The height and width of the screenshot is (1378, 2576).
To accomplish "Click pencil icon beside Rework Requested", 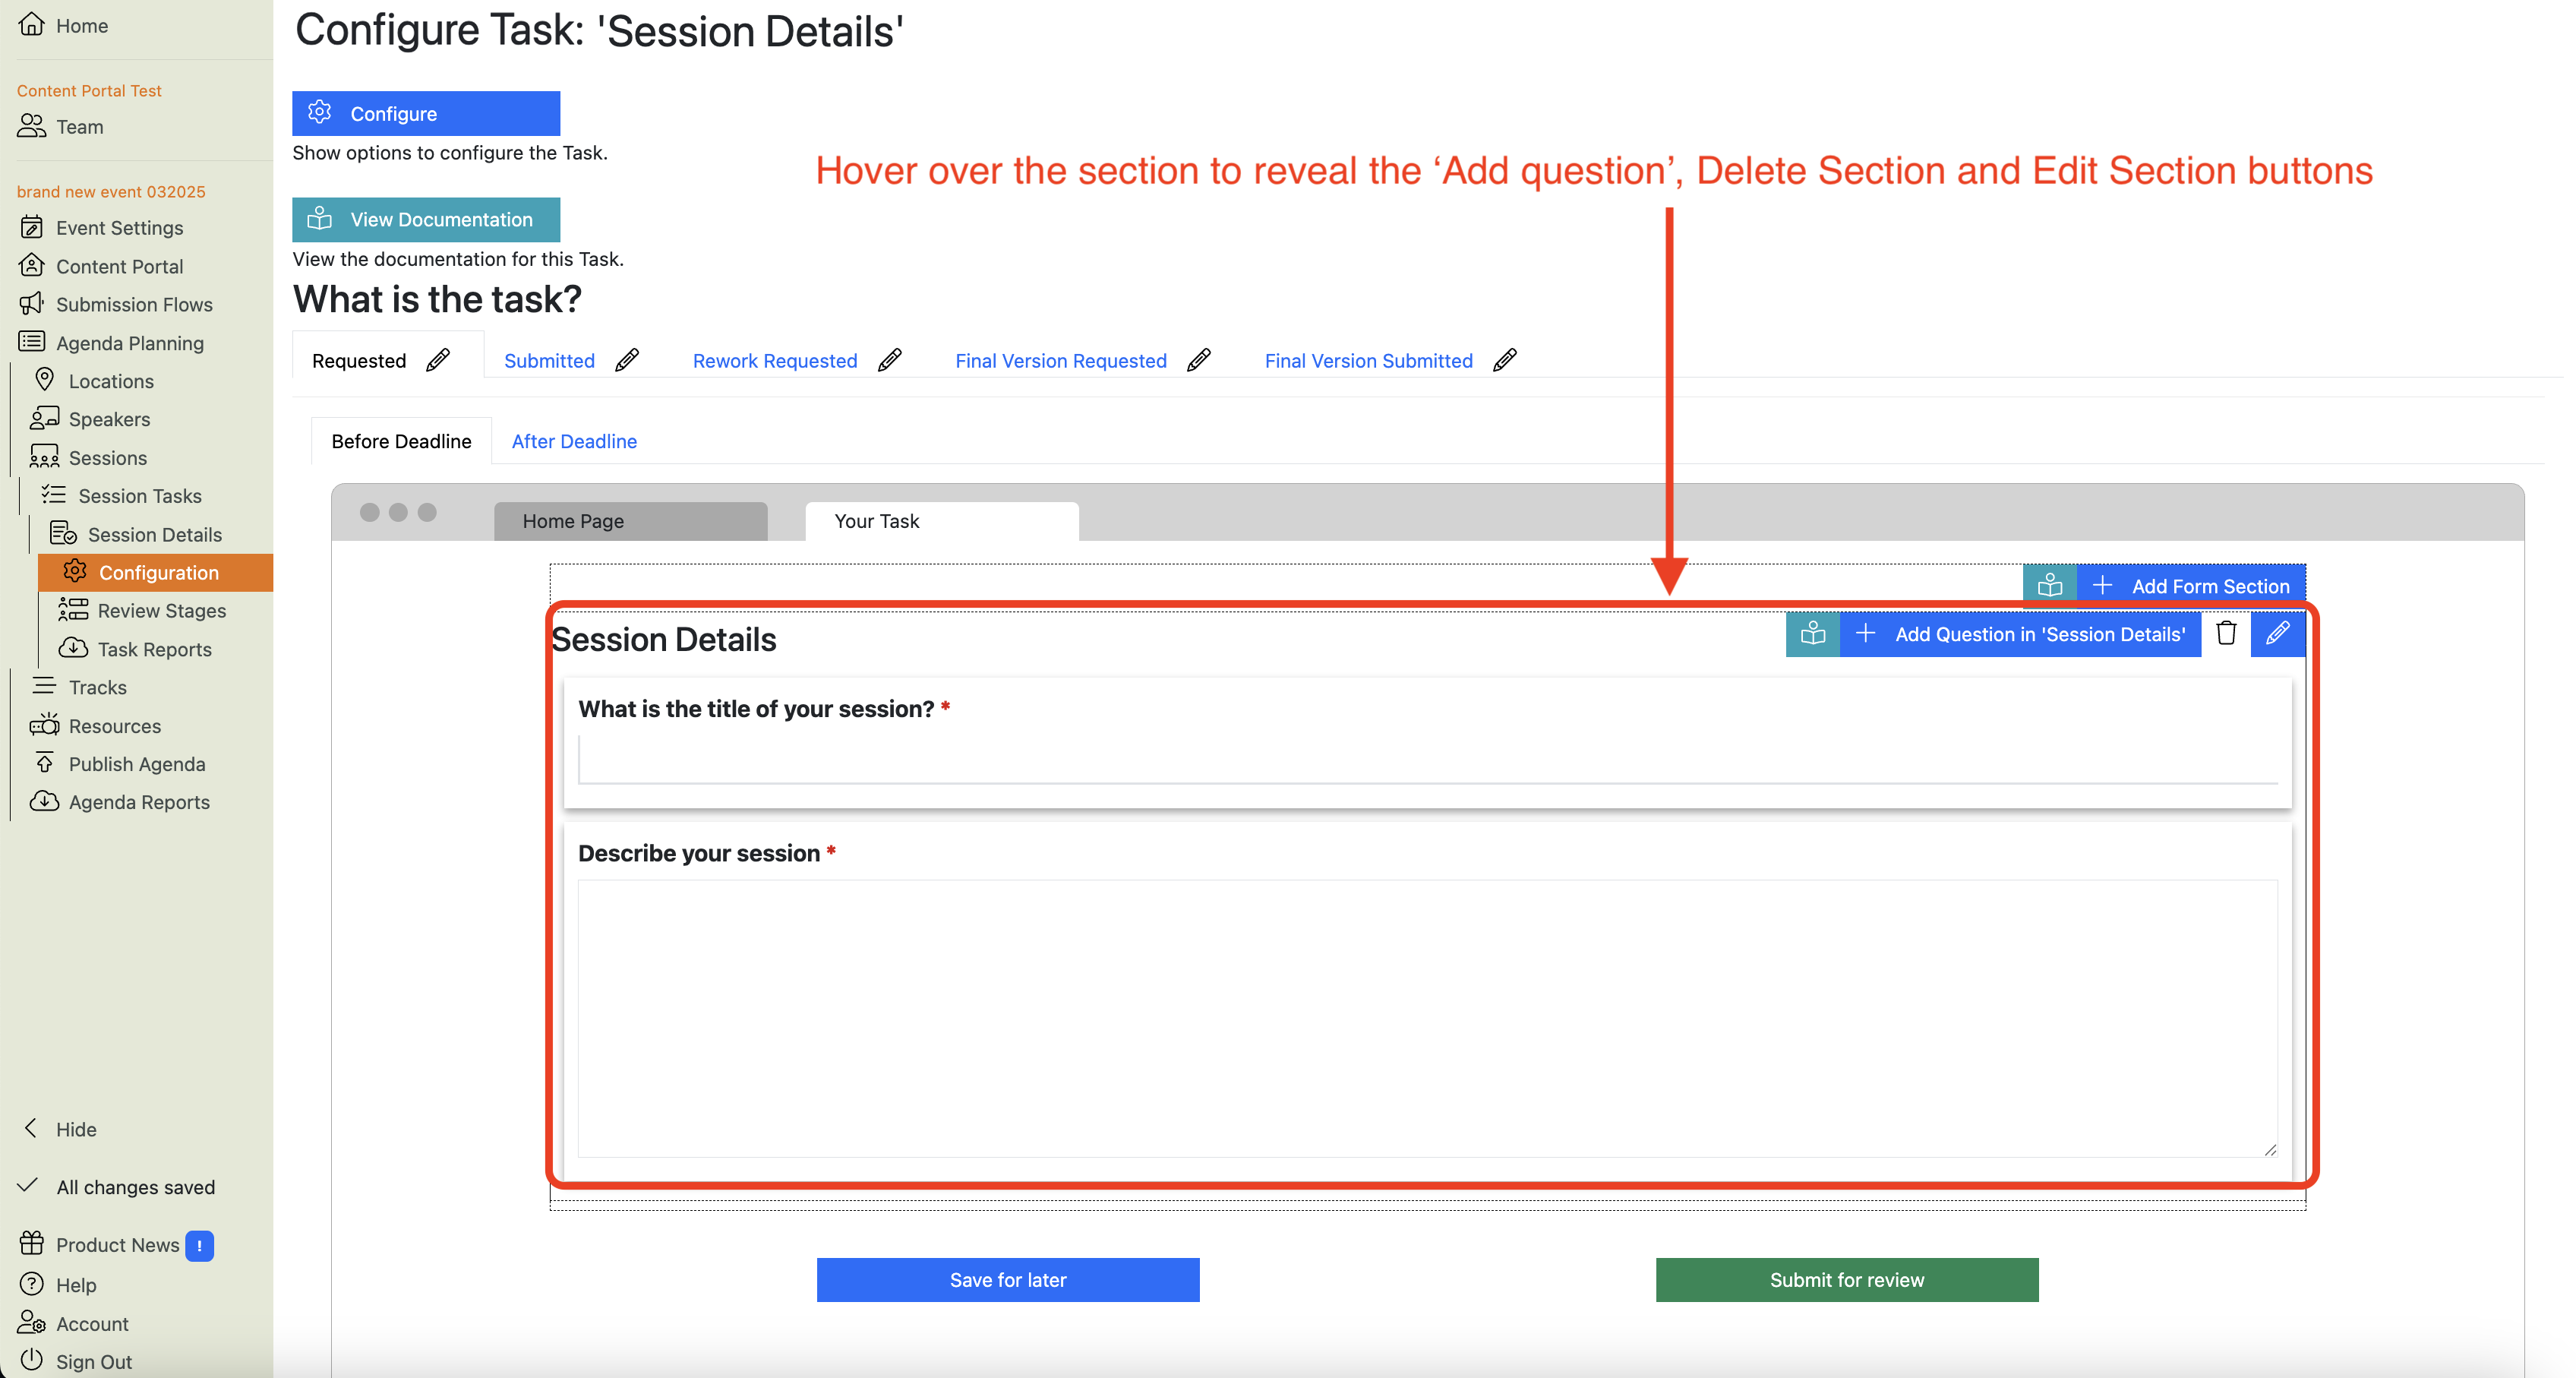I will pos(889,360).
